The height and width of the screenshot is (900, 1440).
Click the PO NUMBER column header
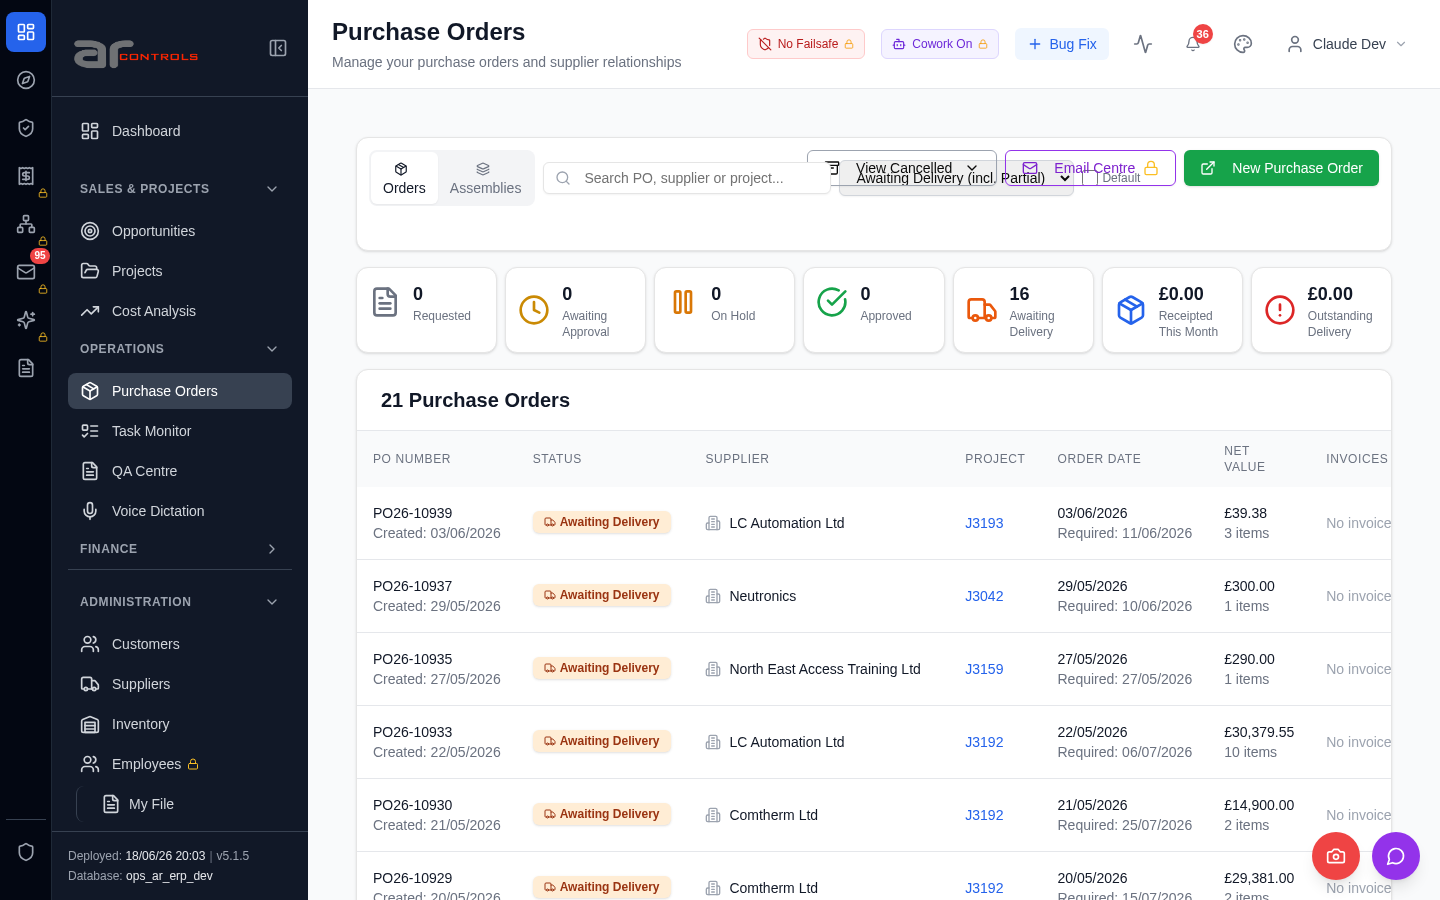pos(412,459)
